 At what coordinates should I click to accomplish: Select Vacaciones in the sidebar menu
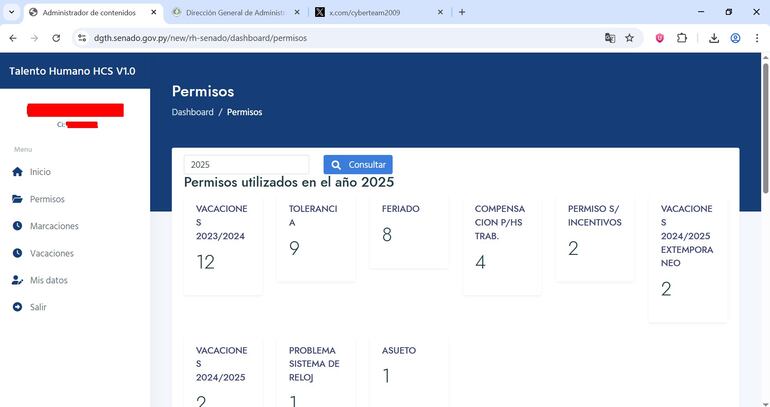coord(51,253)
